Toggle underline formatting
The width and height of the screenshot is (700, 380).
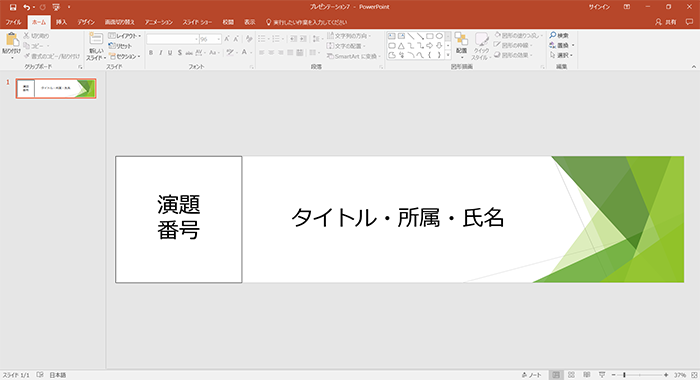coord(170,53)
